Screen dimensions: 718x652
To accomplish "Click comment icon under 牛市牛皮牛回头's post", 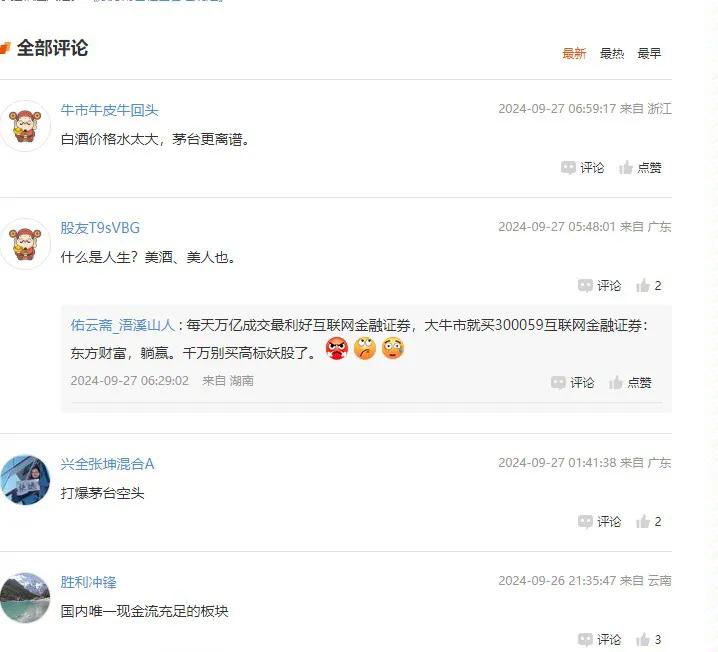I will coord(568,168).
